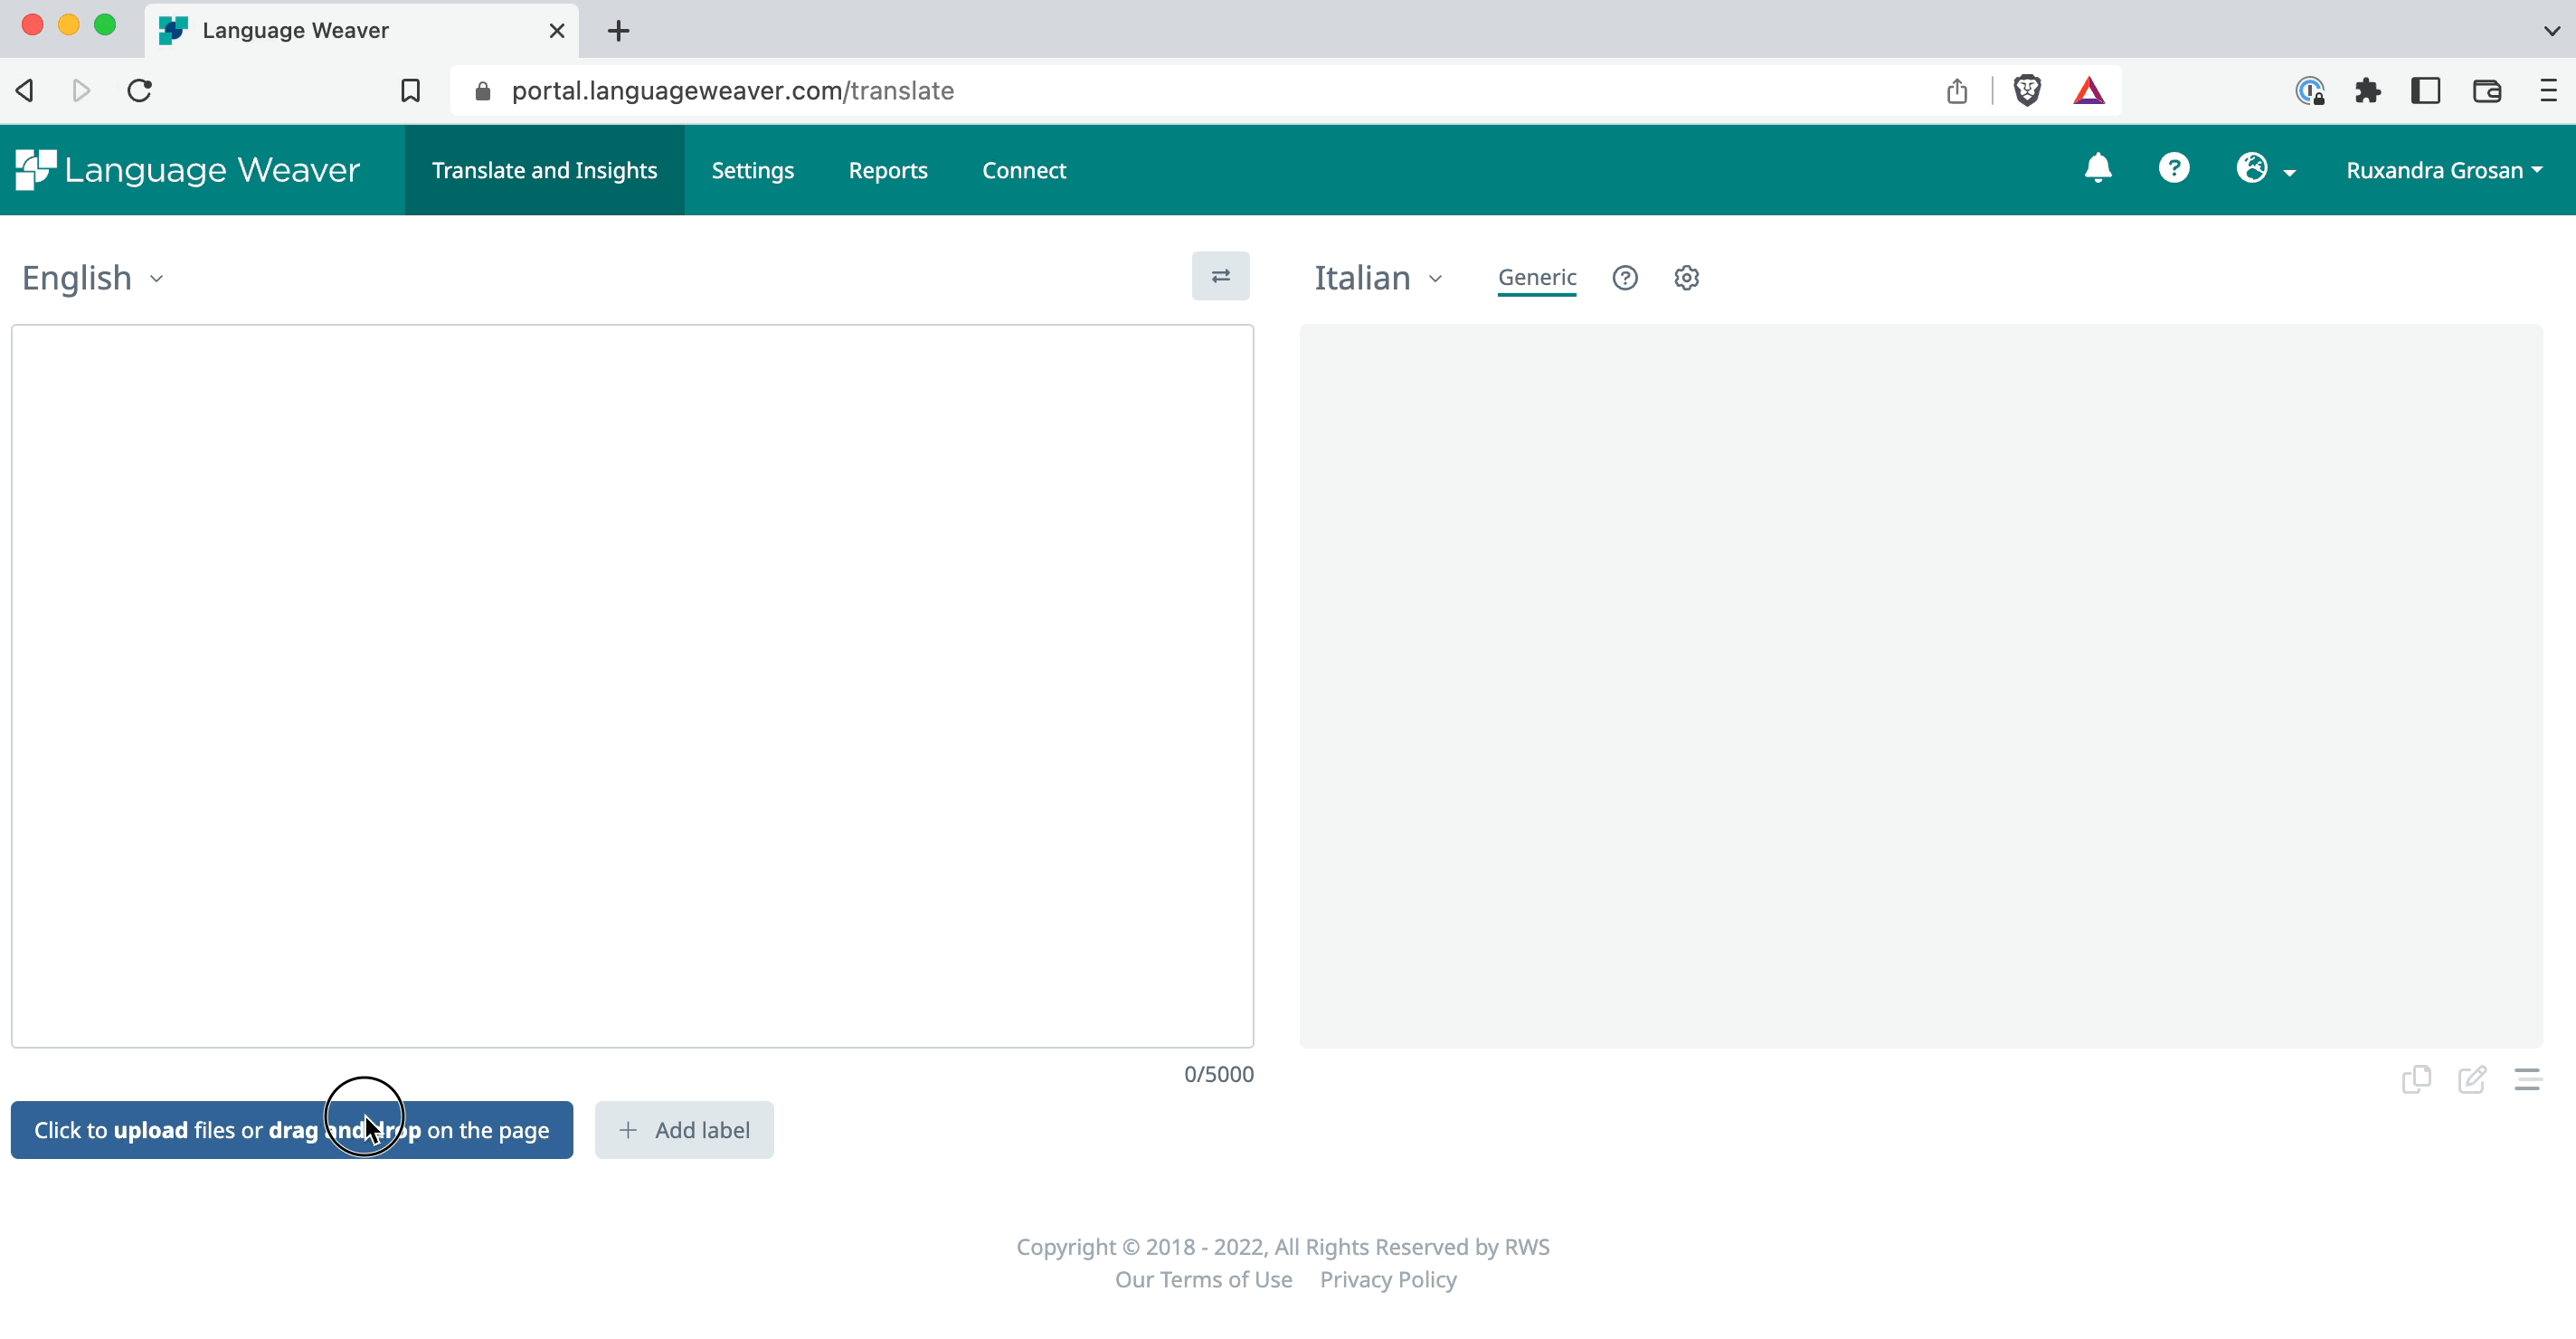The image size is (2576, 1339).
Task: Click the upload files button
Action: [292, 1130]
